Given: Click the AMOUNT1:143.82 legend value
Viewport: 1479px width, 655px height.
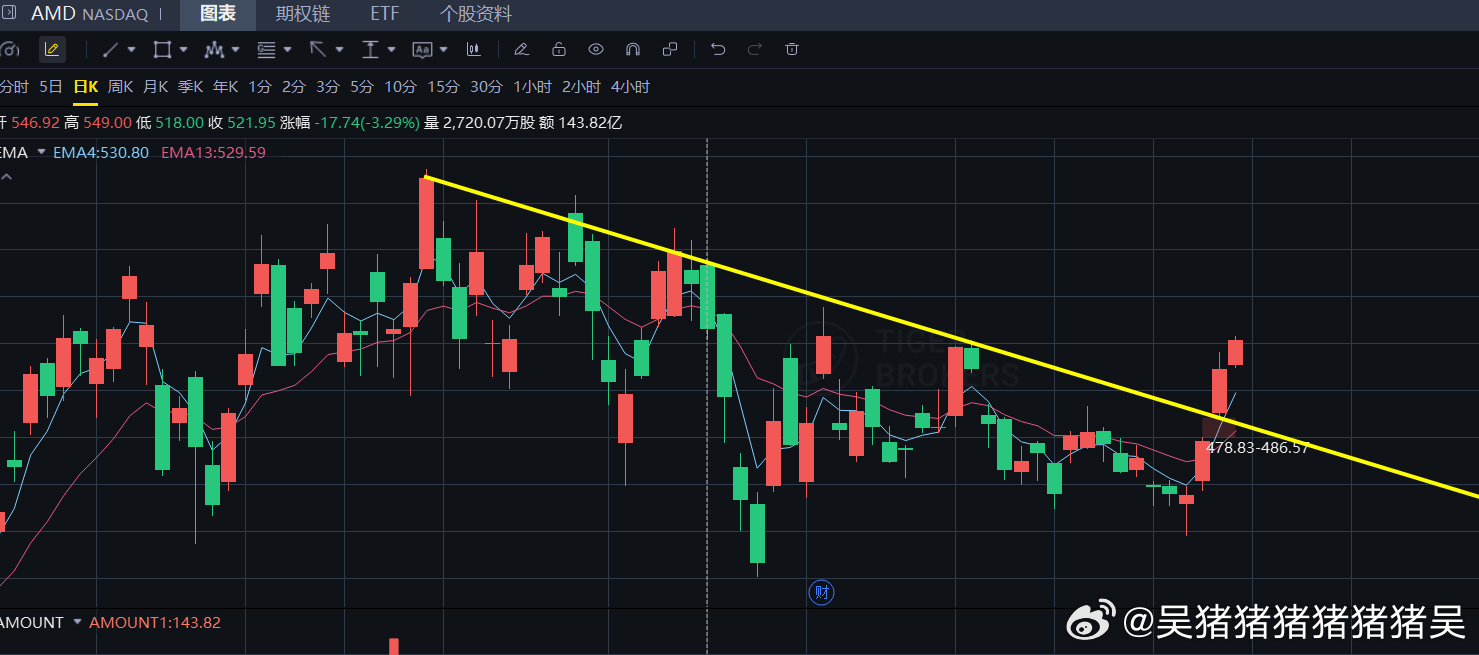Looking at the screenshot, I should (x=155, y=622).
